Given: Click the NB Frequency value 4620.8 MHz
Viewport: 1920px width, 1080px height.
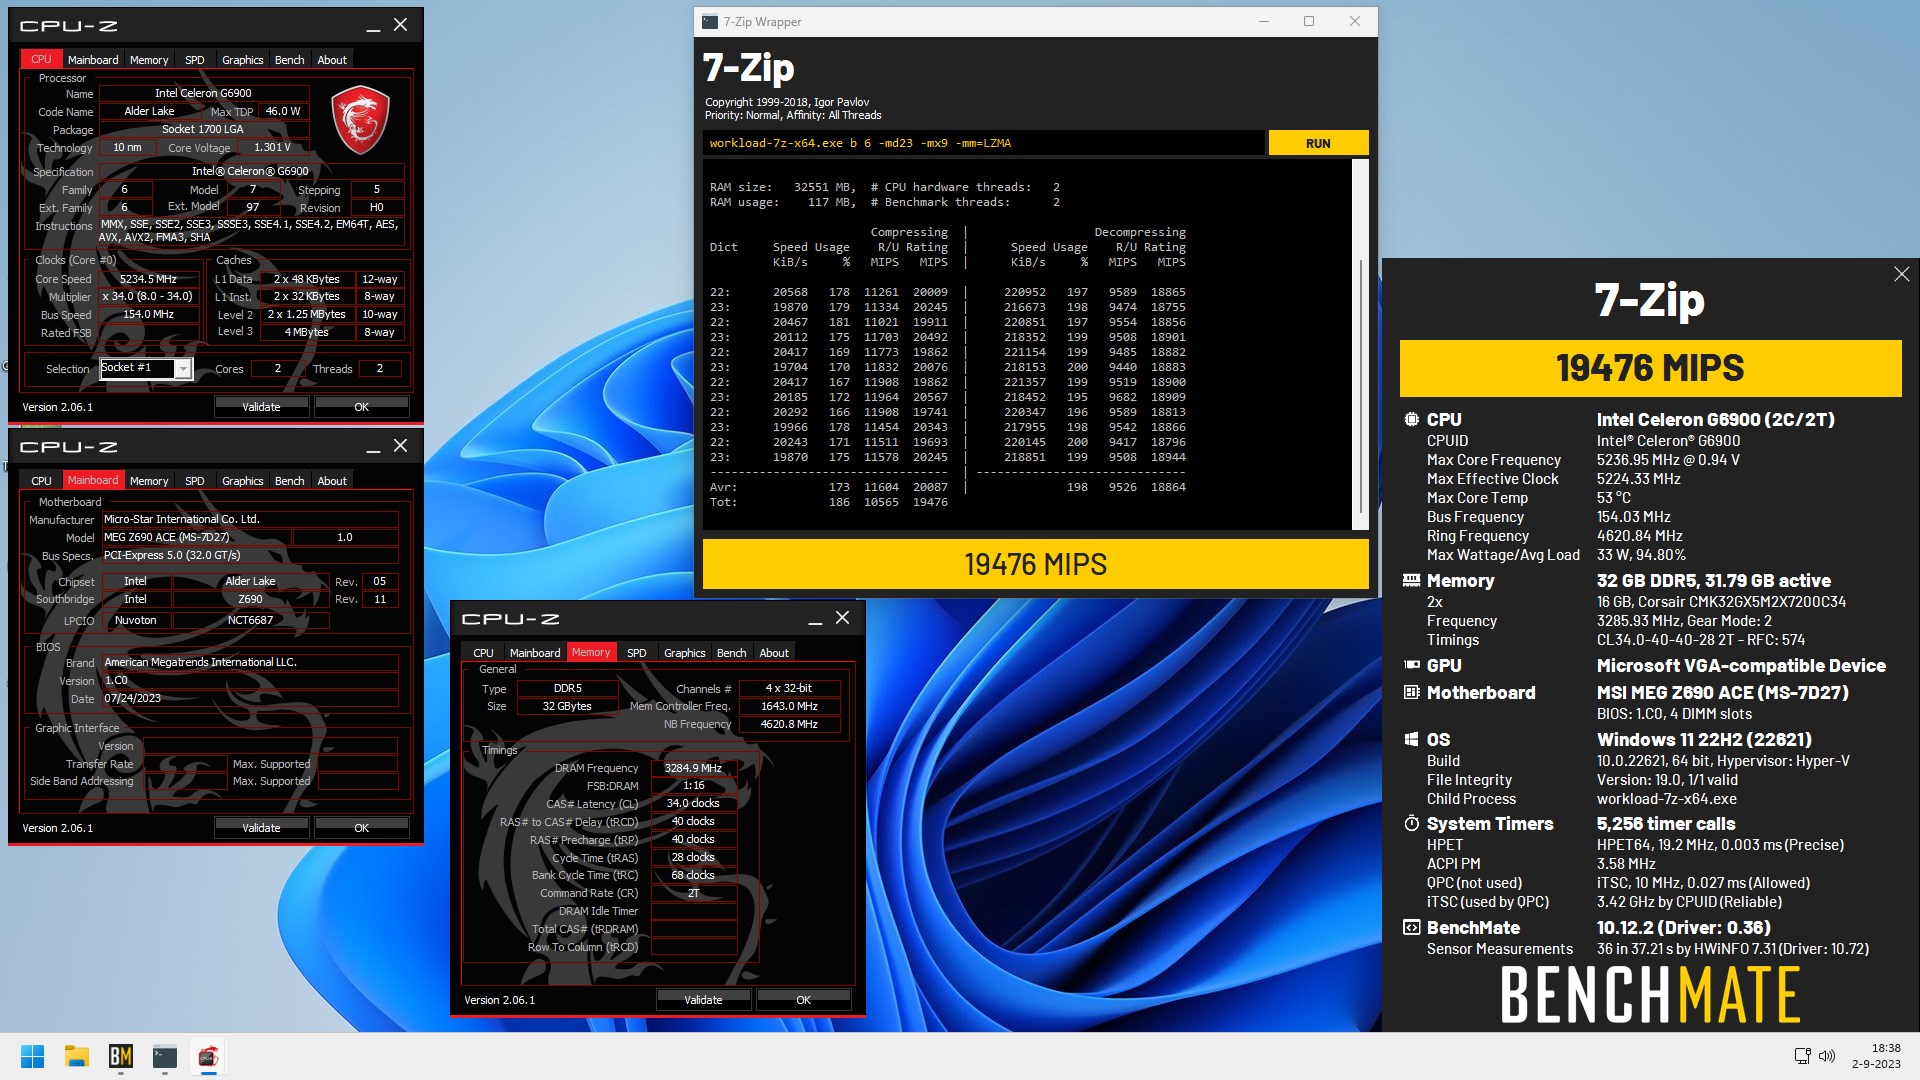Looking at the screenshot, I should 789,724.
